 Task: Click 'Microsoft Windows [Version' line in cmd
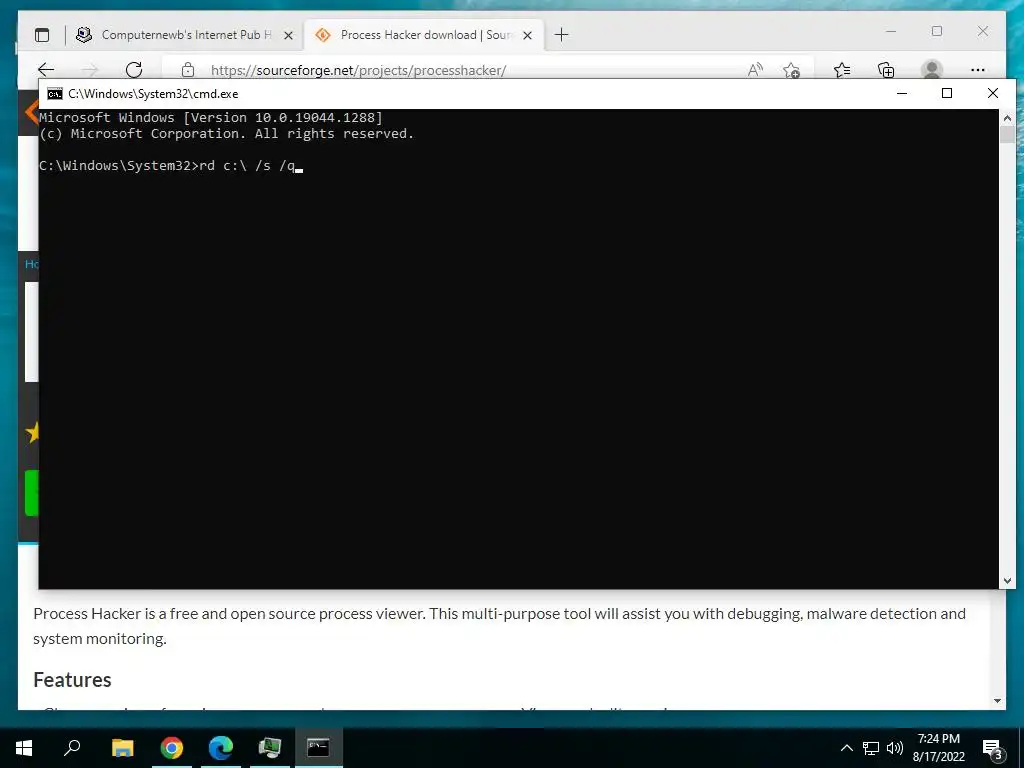(x=211, y=118)
